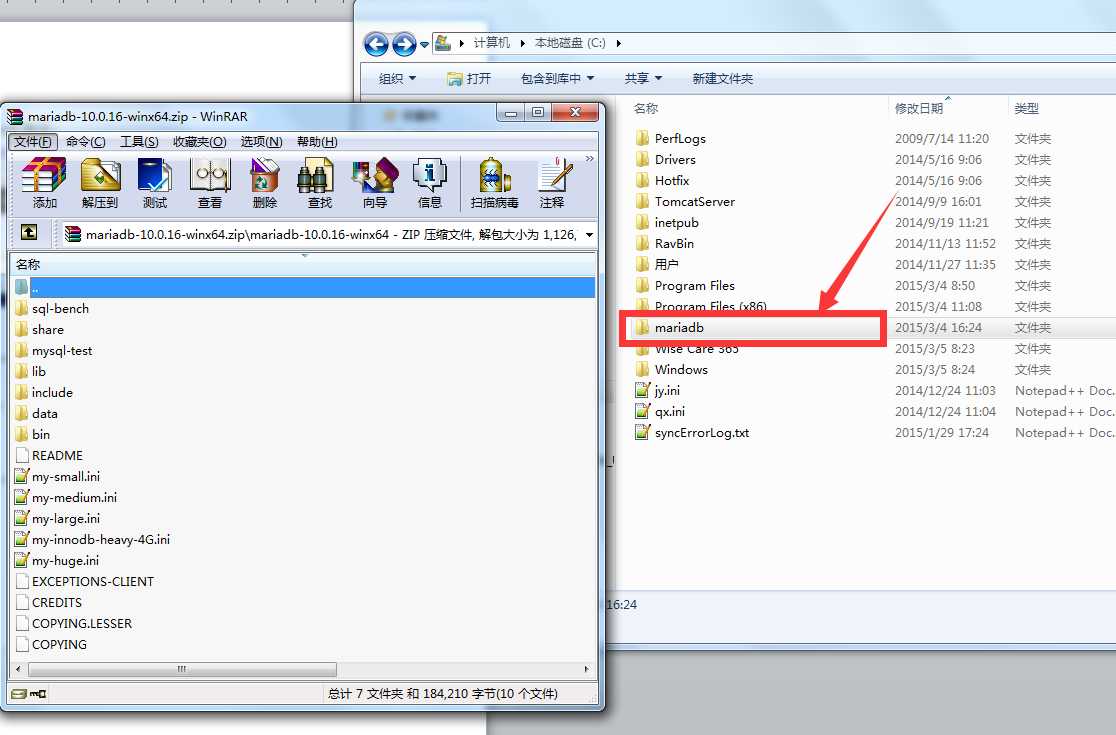Screen dimensions: 1116x735
Task: Click Local Disk (C:) in the breadcrumb
Action: pos(570,43)
